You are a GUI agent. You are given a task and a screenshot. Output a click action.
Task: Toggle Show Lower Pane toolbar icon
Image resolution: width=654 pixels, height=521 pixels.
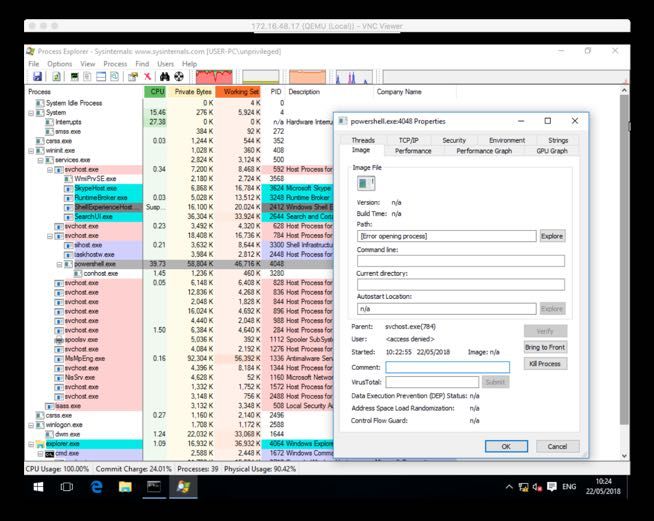(101, 77)
